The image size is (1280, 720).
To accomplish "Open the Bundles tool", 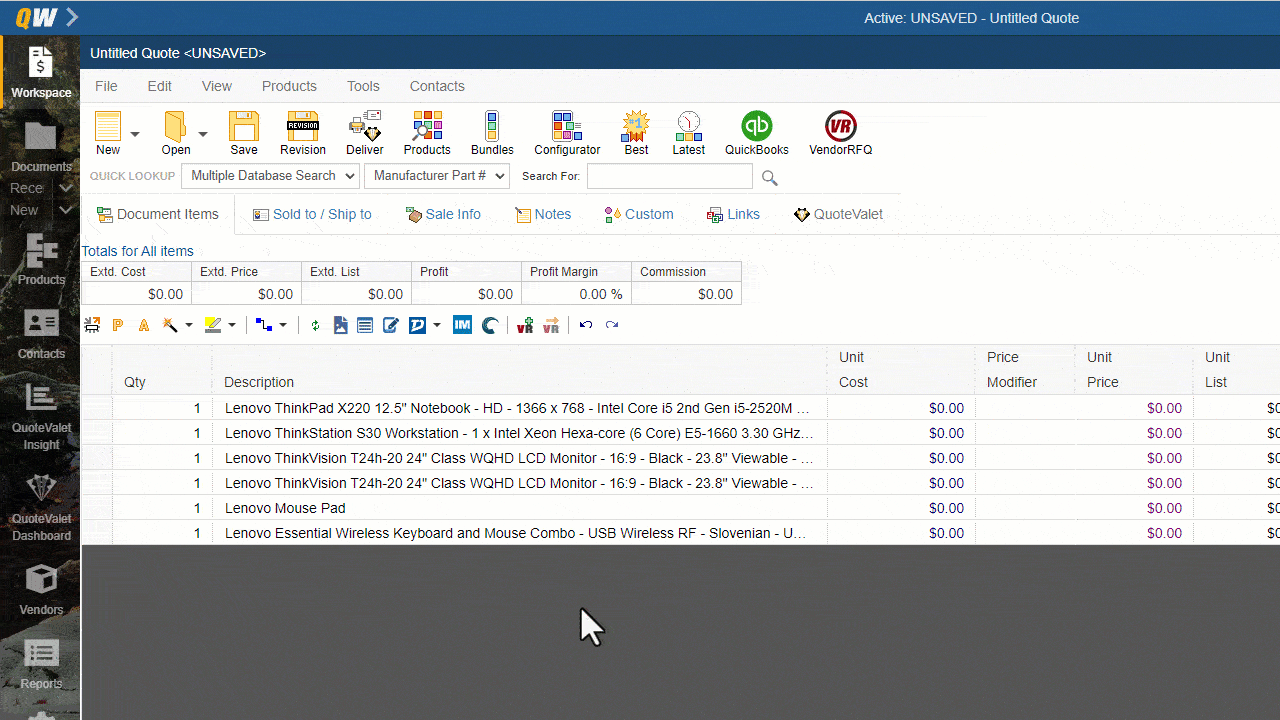I will [x=491, y=132].
